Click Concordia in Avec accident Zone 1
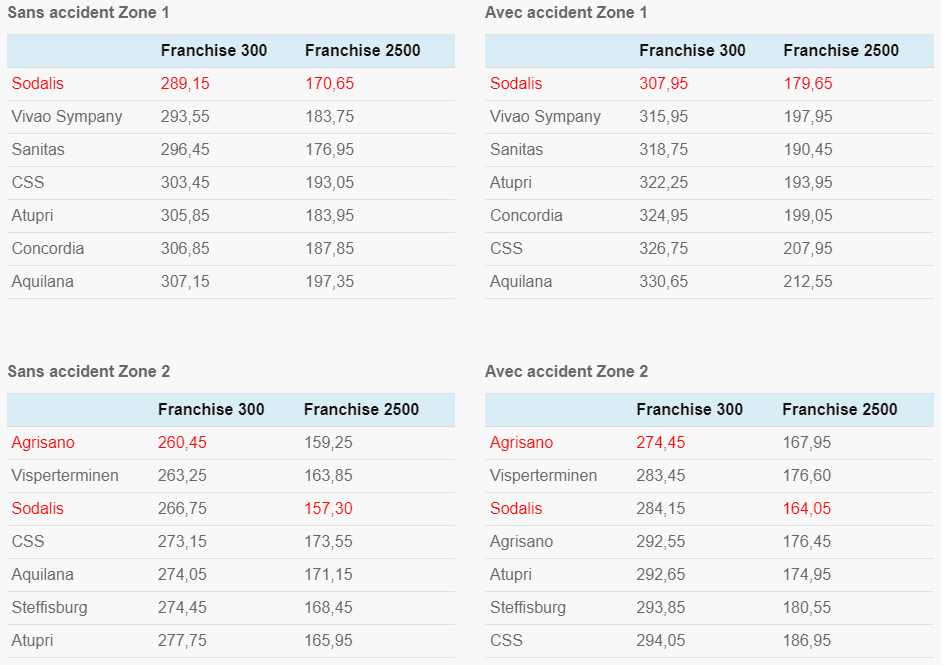941x665 pixels. click(526, 215)
